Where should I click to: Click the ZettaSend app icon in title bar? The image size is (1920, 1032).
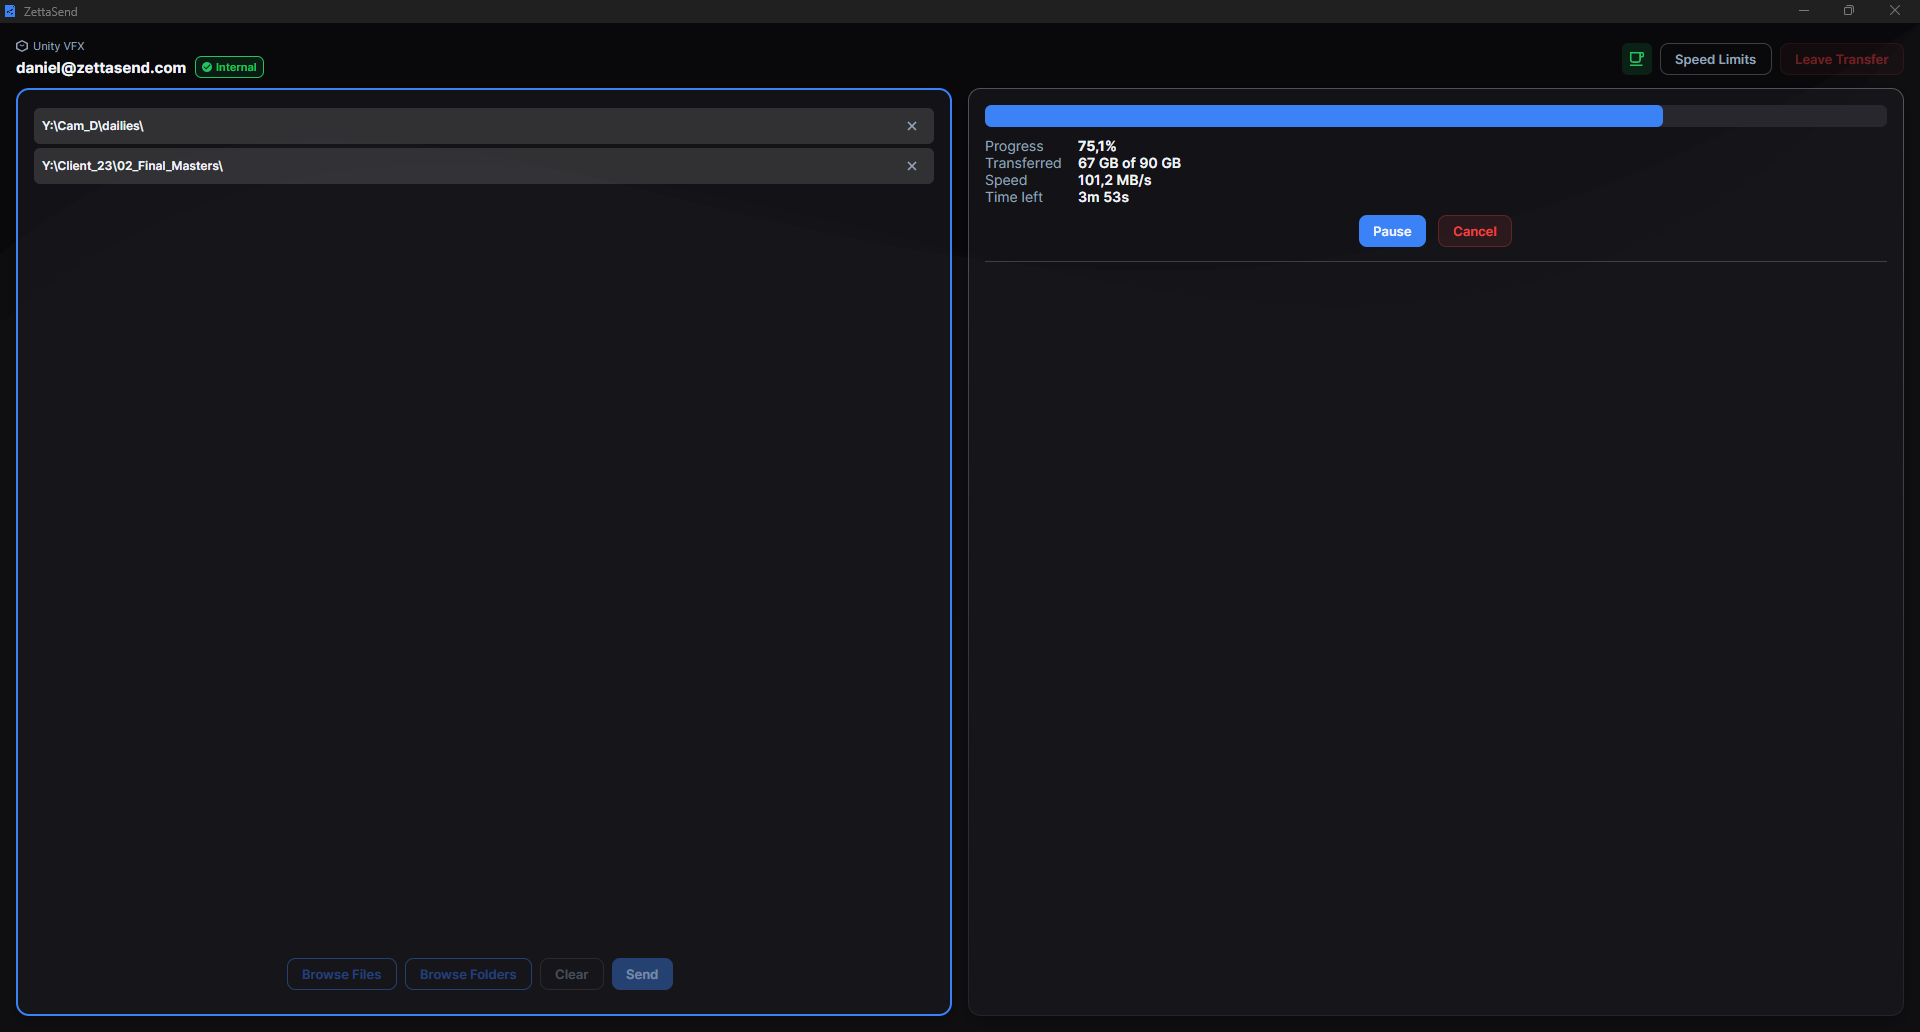click(x=10, y=11)
